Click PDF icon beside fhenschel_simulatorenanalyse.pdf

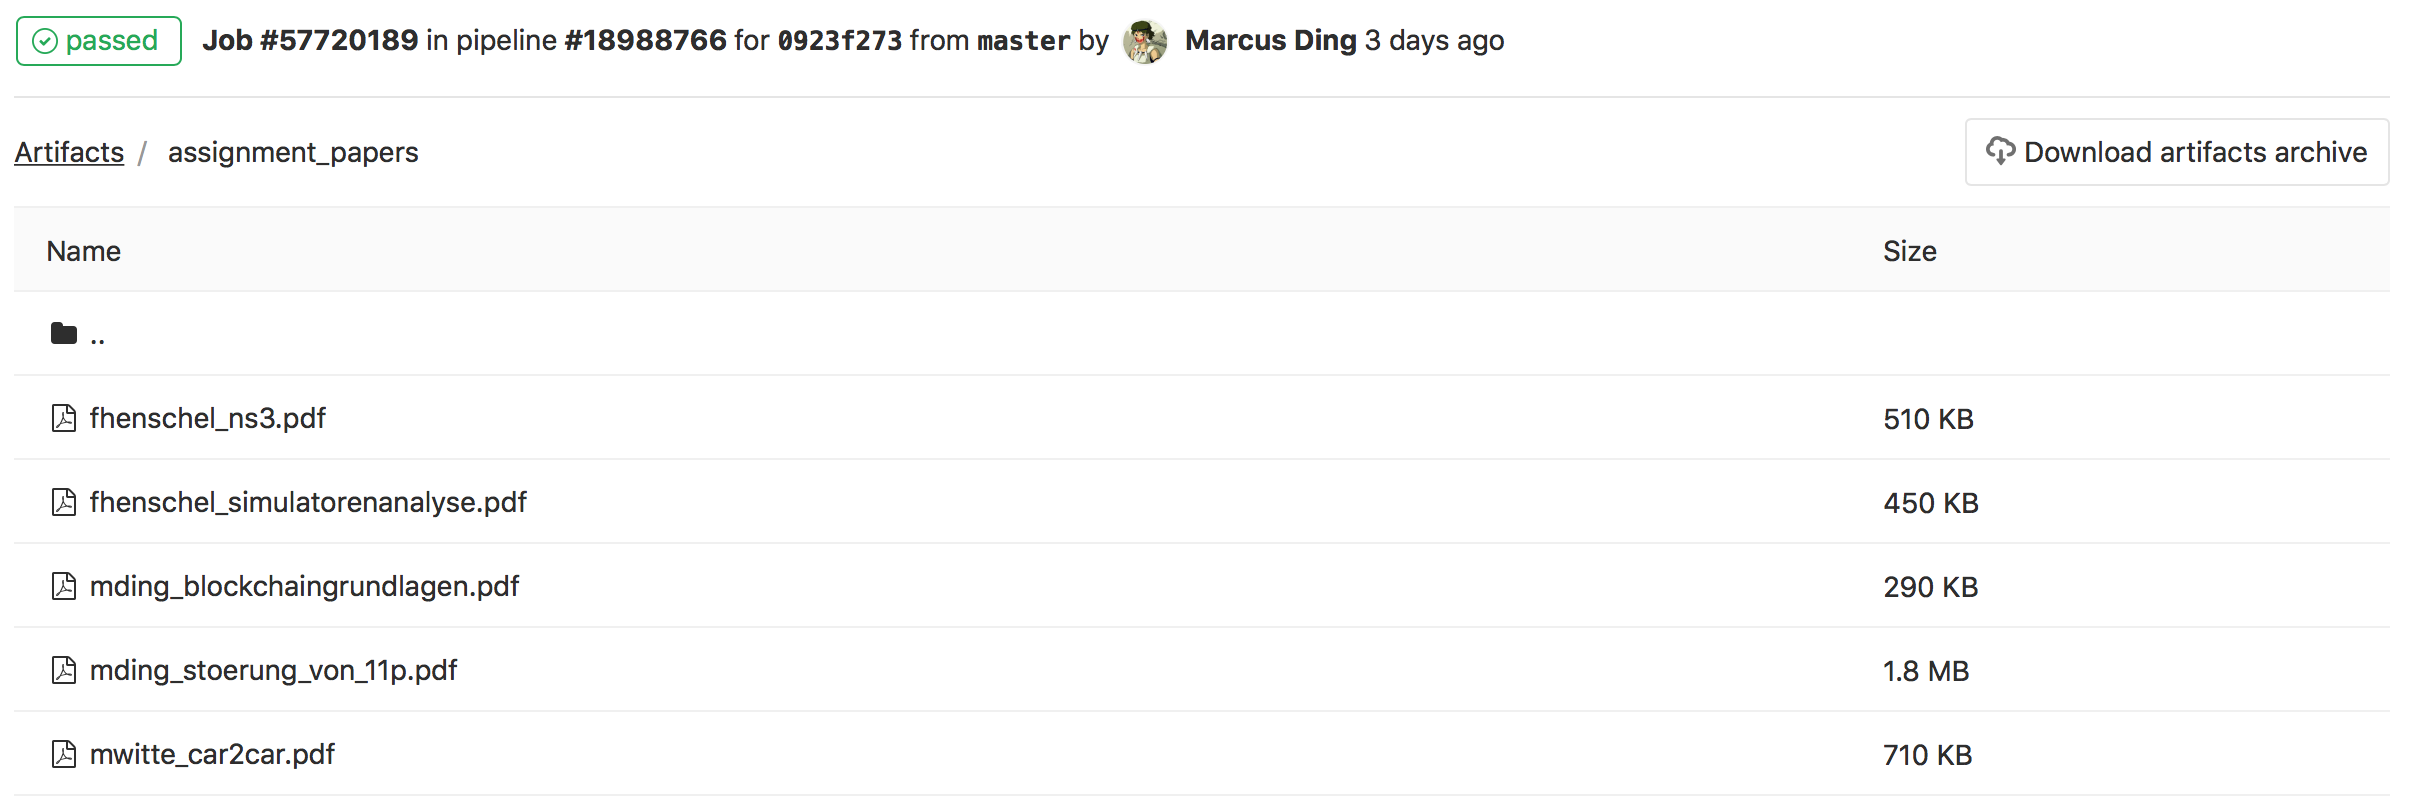64,502
